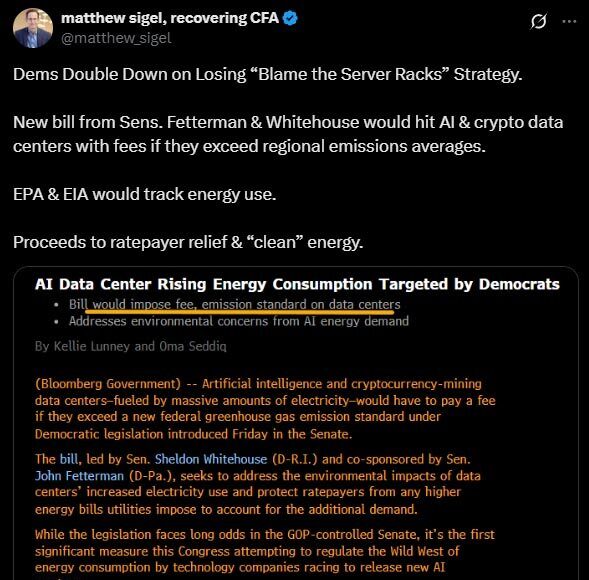Click 'EPA & EIA would track energy use.' text
The height and width of the screenshot is (580, 589).
[x=145, y=195]
